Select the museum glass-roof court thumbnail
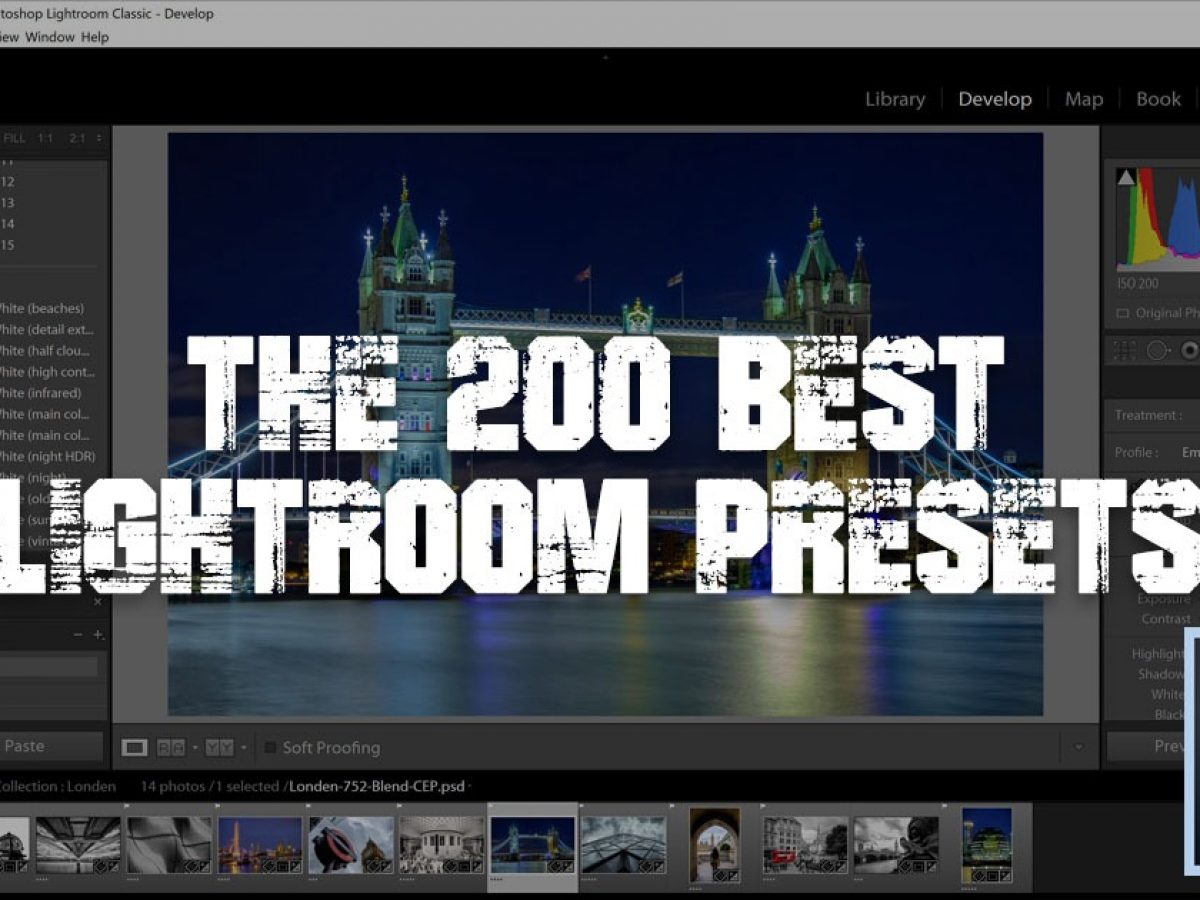 pyautogui.click(x=441, y=845)
